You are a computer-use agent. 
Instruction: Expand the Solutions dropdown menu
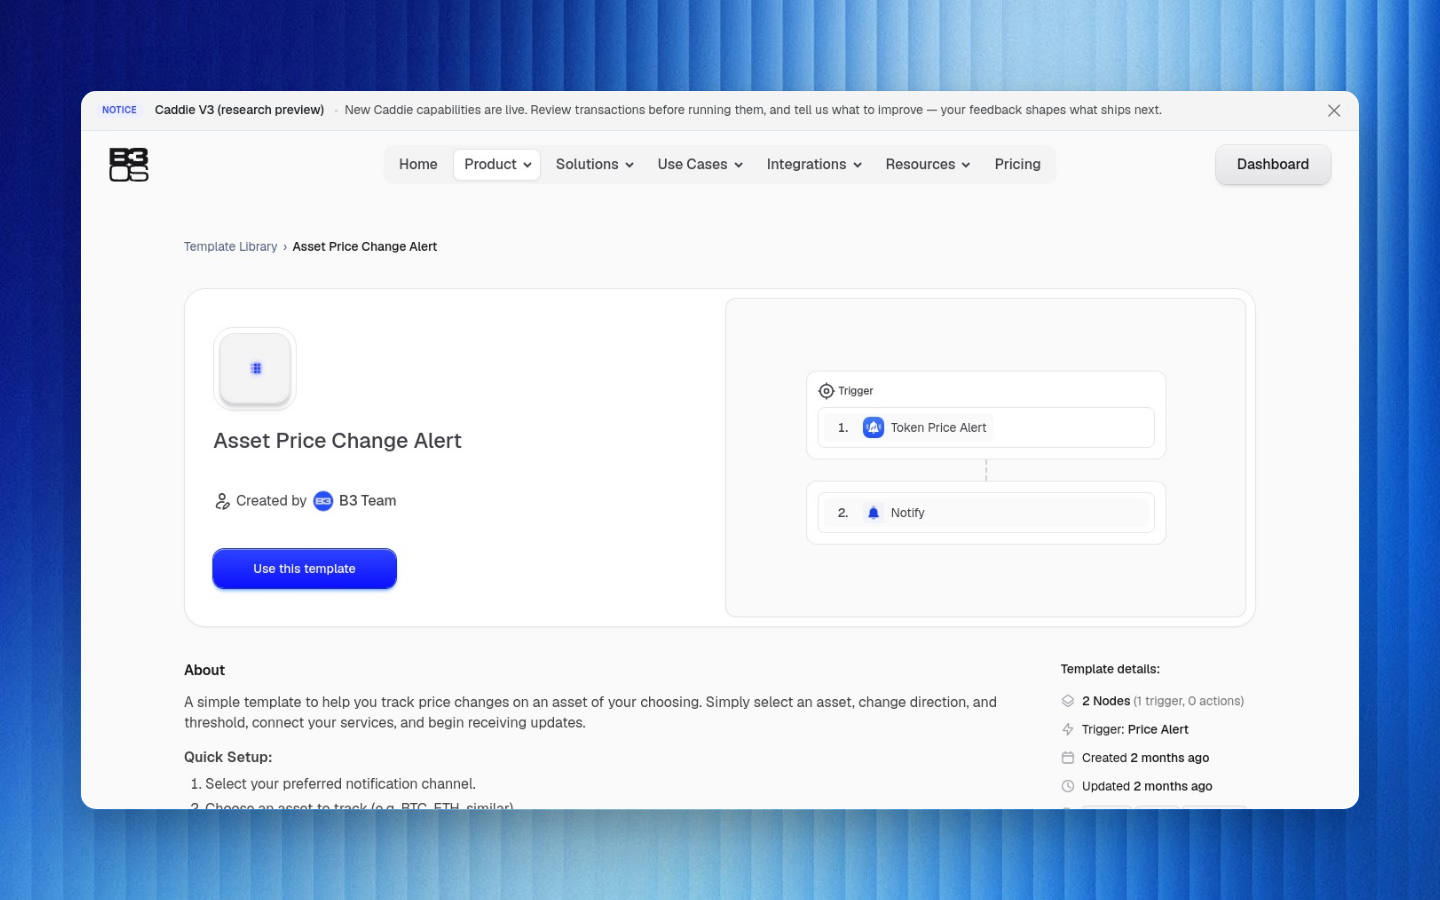(595, 165)
